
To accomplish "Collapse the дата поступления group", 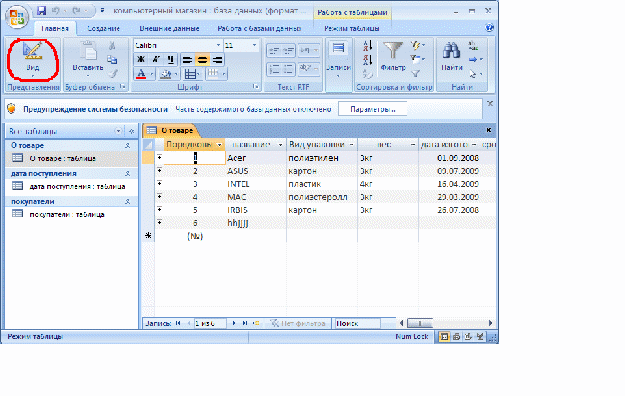I will coord(128,173).
